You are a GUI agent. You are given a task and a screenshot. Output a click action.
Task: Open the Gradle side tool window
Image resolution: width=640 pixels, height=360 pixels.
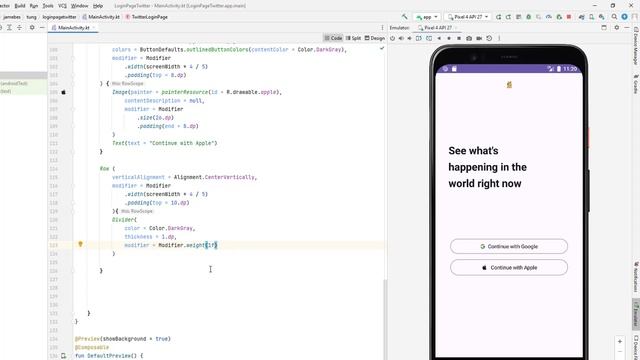(636, 84)
